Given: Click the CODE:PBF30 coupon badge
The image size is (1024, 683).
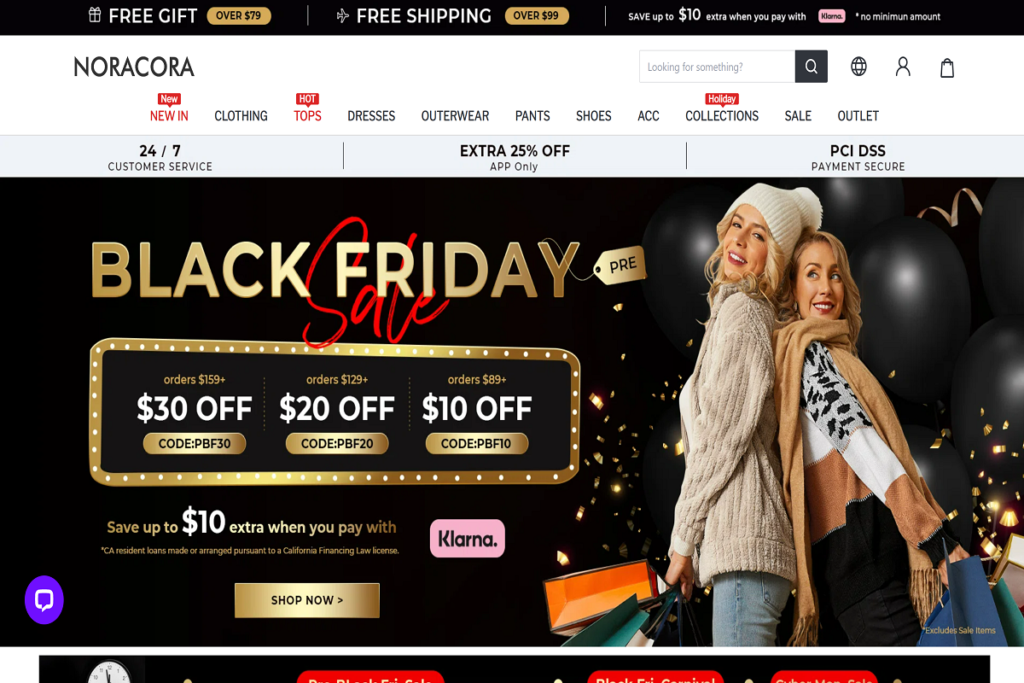Looking at the screenshot, I should point(195,443).
